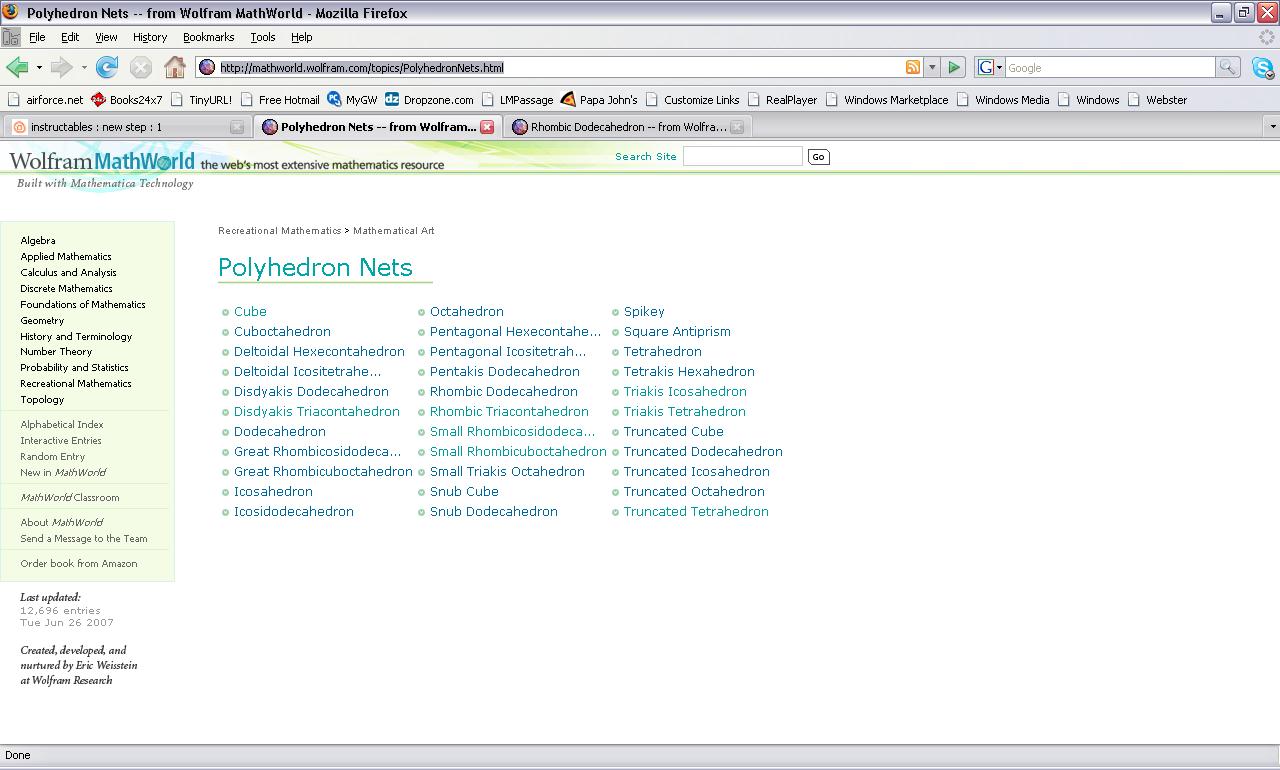Image resolution: width=1280 pixels, height=770 pixels.
Task: Go to Recreational Mathematics breadcrumb link
Action: [280, 231]
